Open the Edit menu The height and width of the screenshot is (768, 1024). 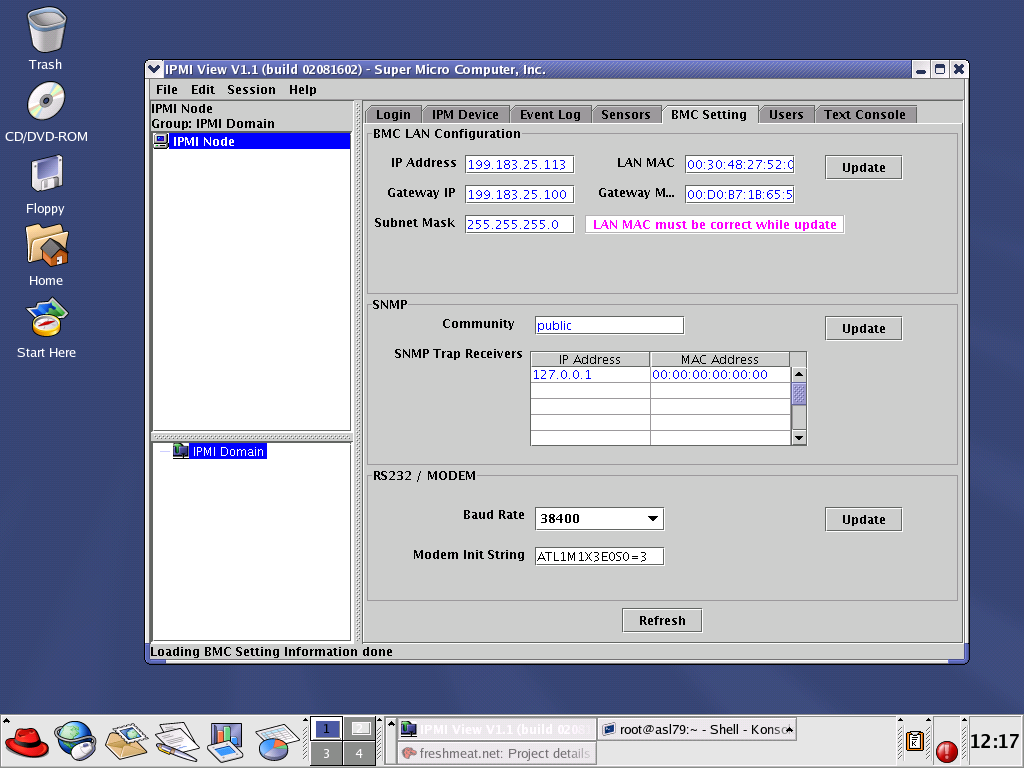(x=202, y=89)
